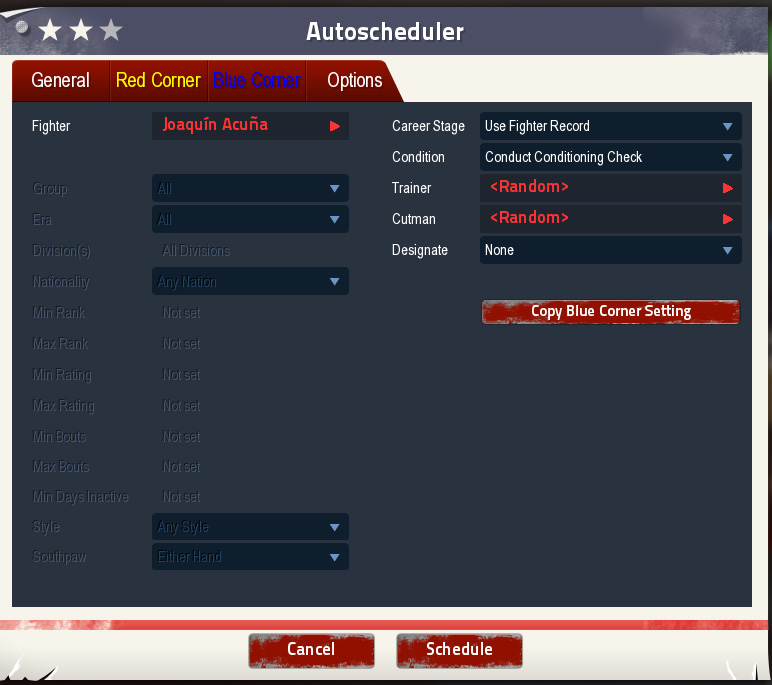Open the Southpaw Either Hand dropdown
The image size is (772, 685).
[x=250, y=557]
